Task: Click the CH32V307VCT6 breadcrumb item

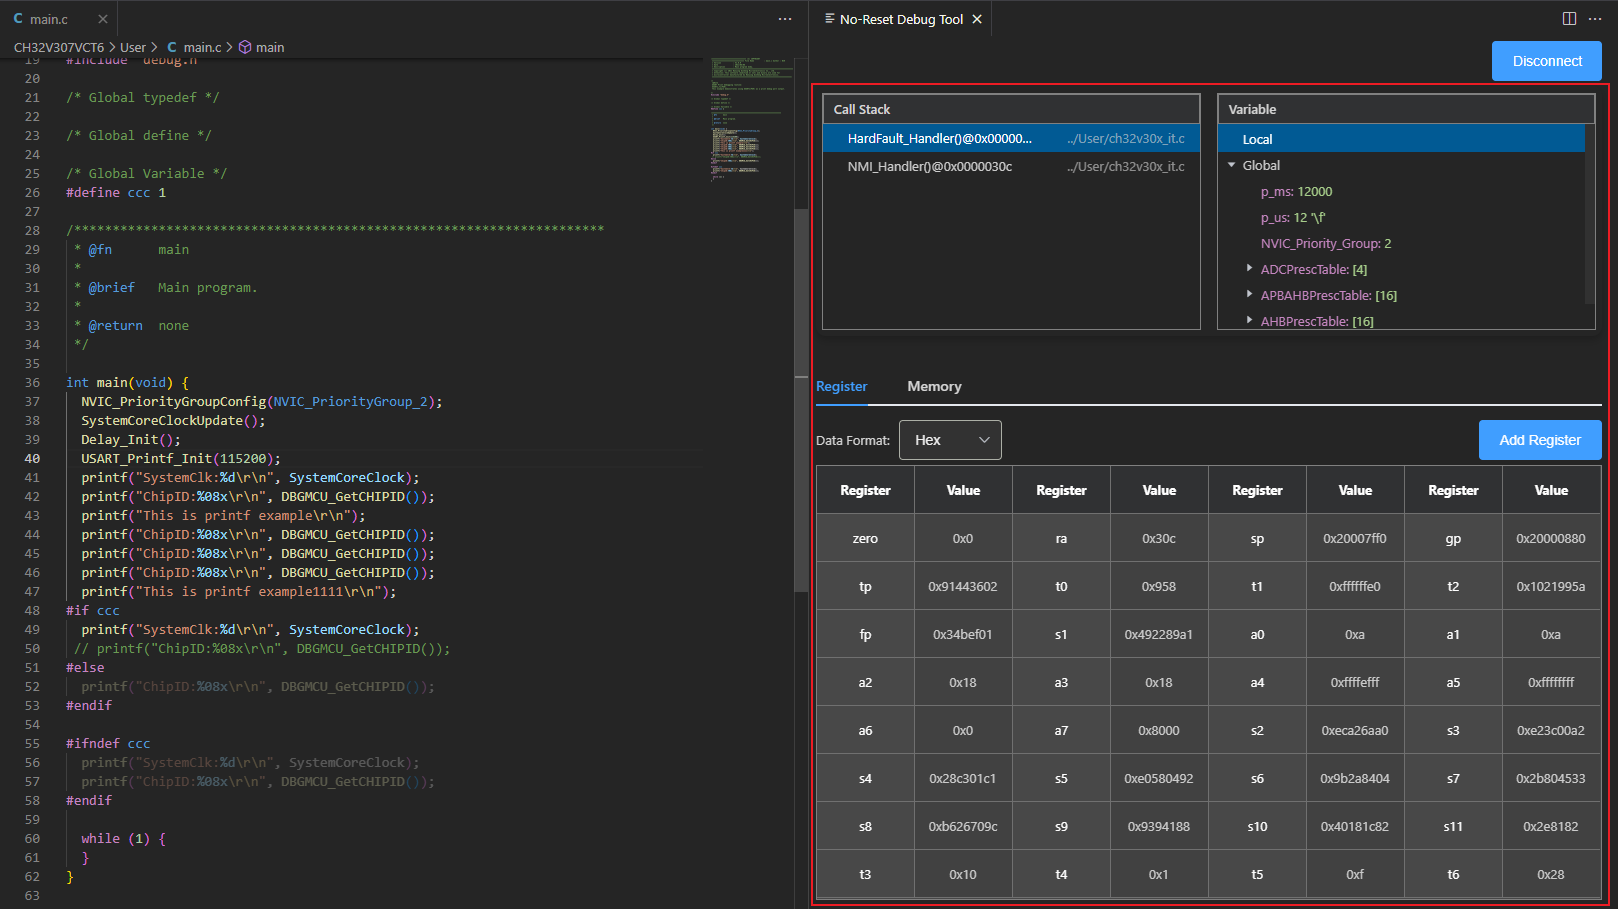Action: coord(59,47)
